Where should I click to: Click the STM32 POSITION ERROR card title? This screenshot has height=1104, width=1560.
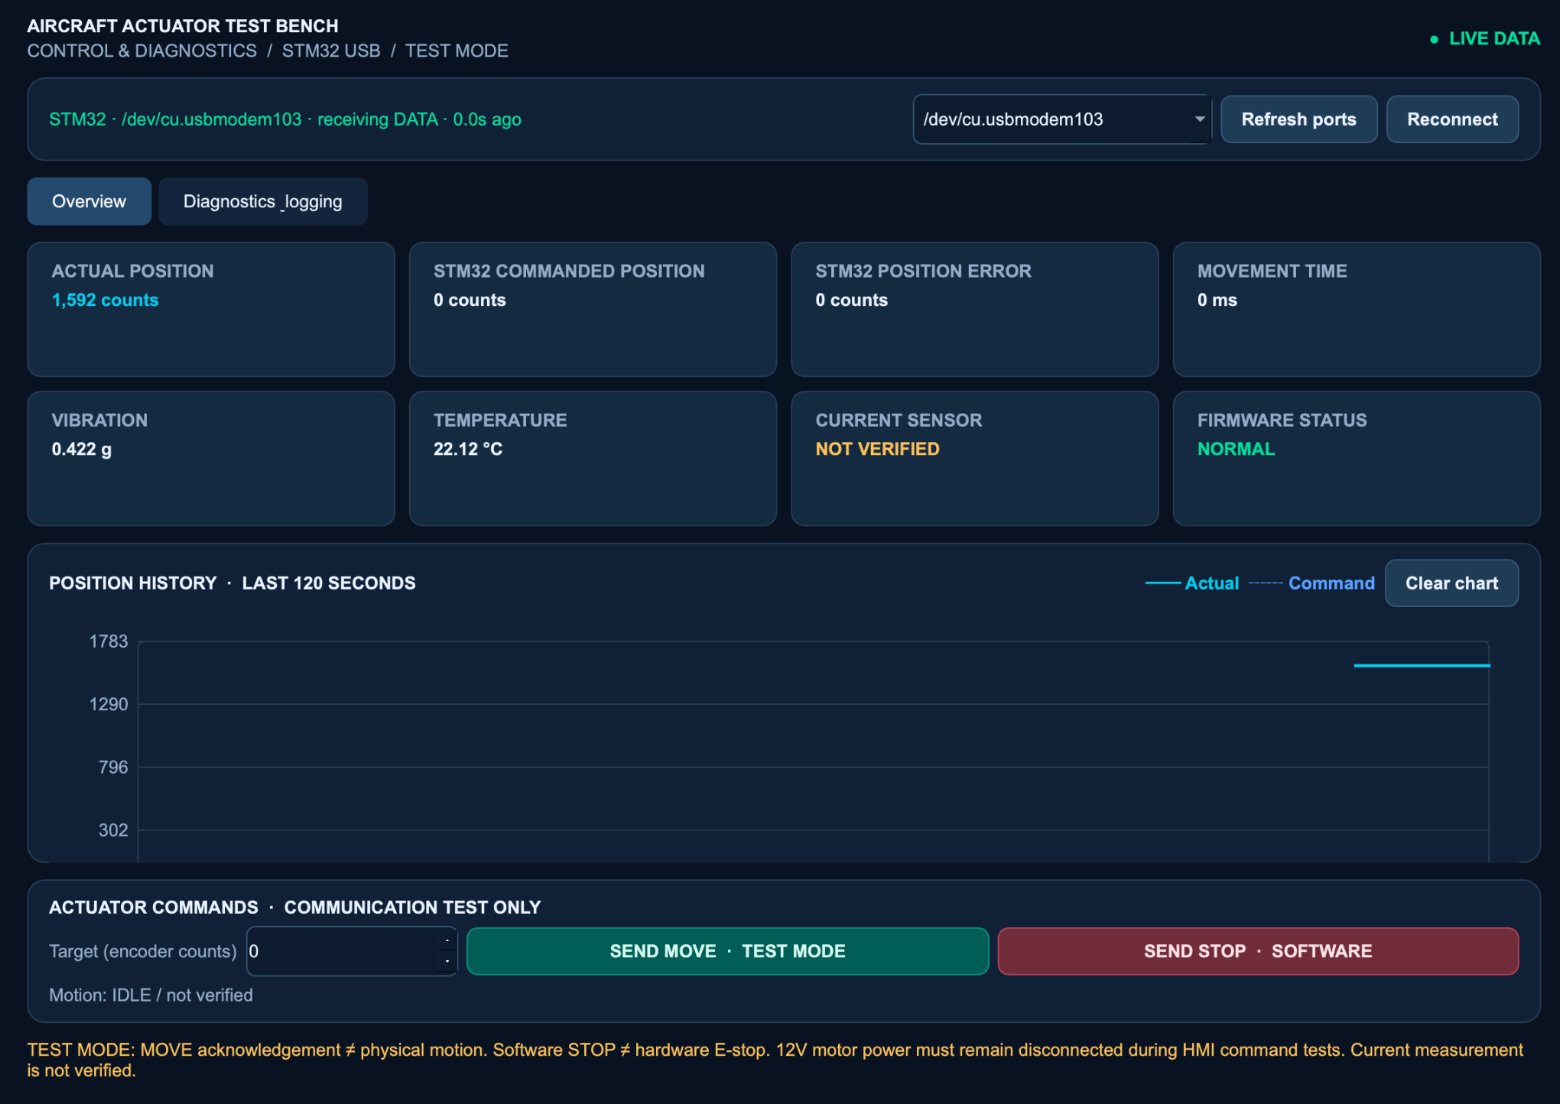[923, 271]
